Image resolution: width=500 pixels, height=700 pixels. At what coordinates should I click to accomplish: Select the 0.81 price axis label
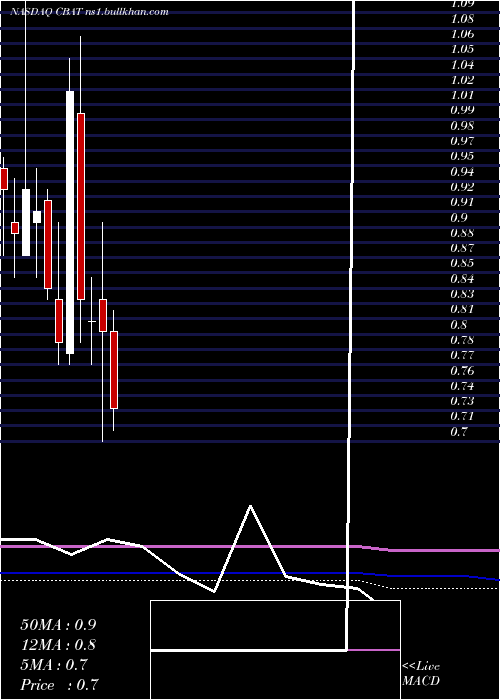click(462, 310)
